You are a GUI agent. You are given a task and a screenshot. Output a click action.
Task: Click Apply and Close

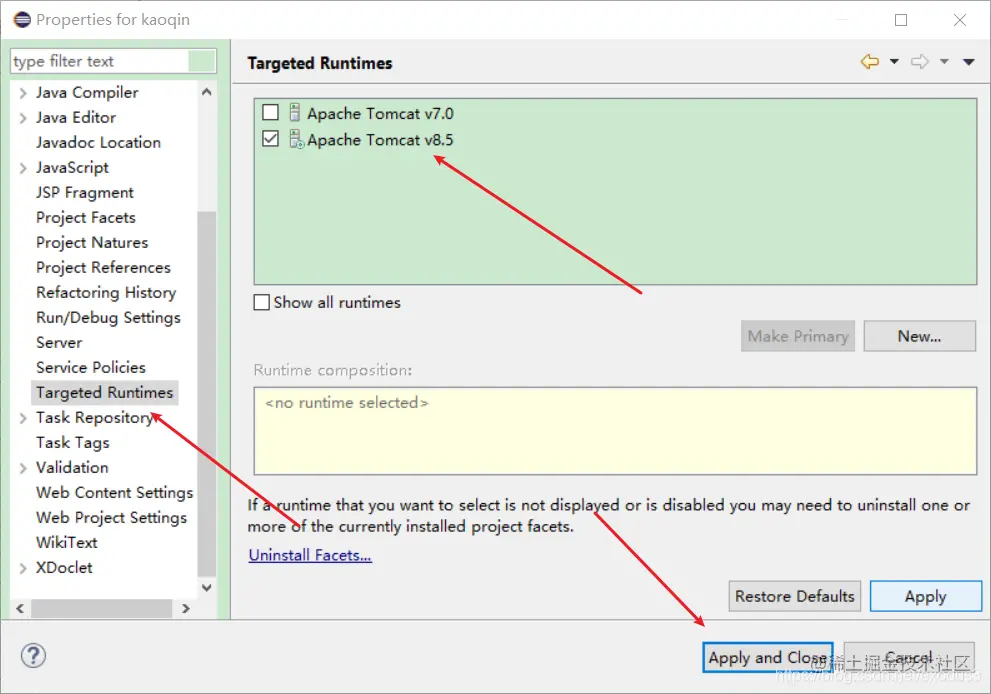coord(767,657)
